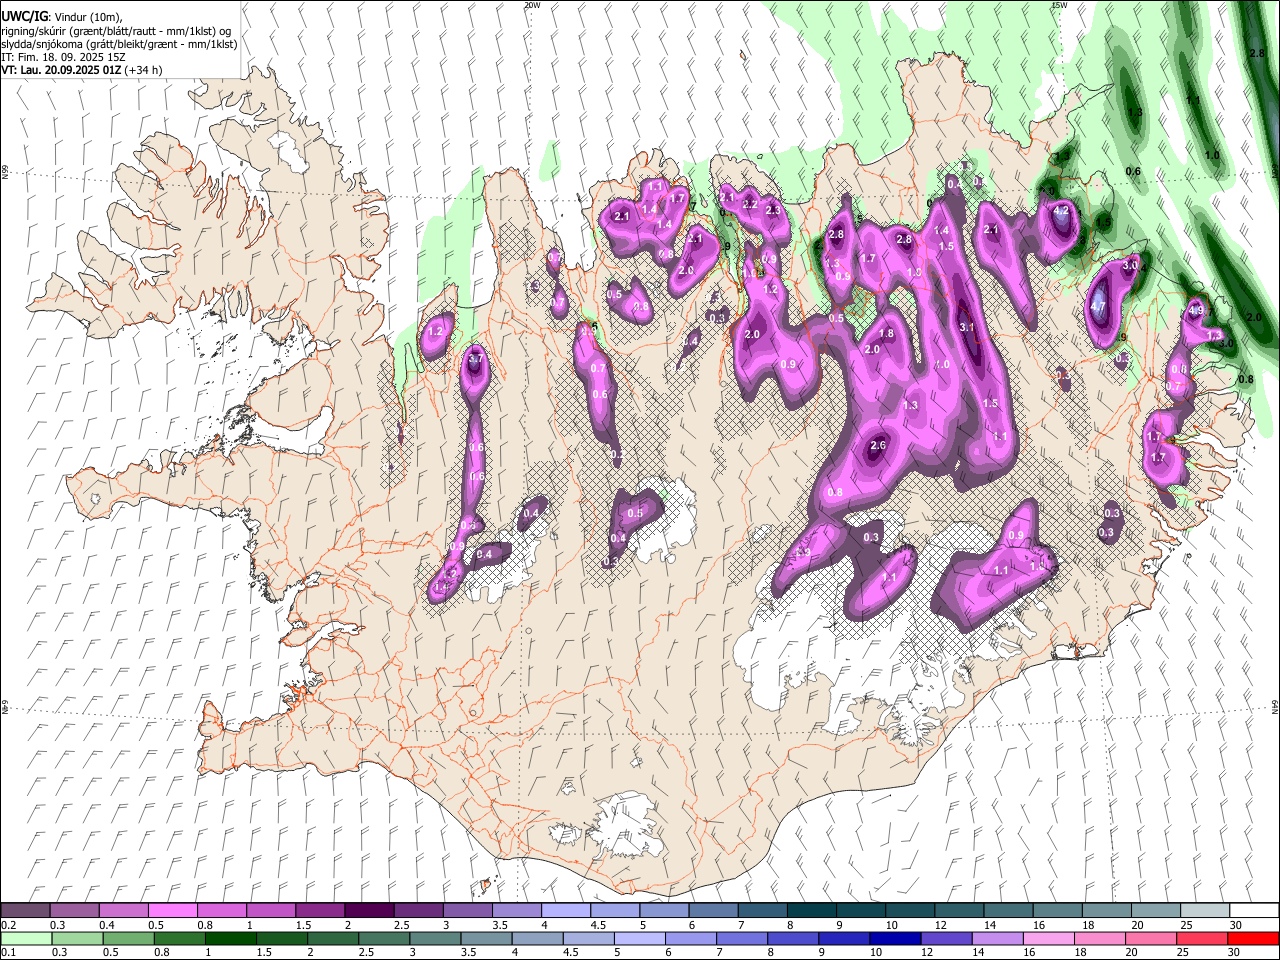The width and height of the screenshot is (1280, 960).
Task: Pick the bright red rain legend swatch after 30
Action: [x=1254, y=938]
